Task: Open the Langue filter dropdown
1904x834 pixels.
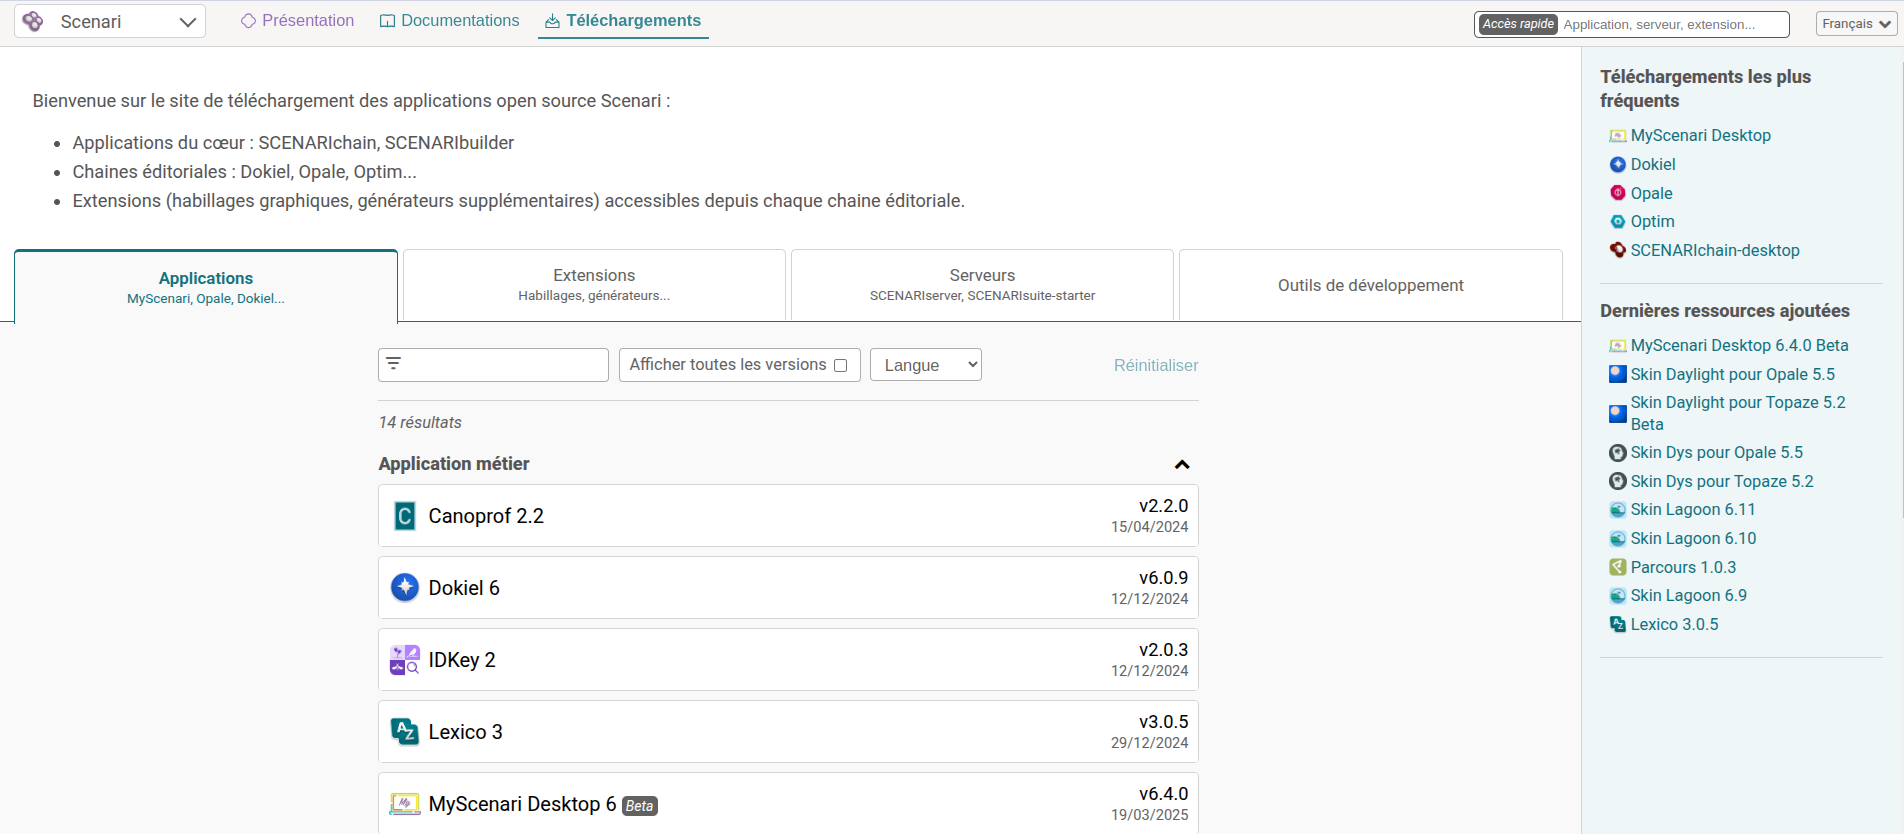Action: click(x=926, y=365)
